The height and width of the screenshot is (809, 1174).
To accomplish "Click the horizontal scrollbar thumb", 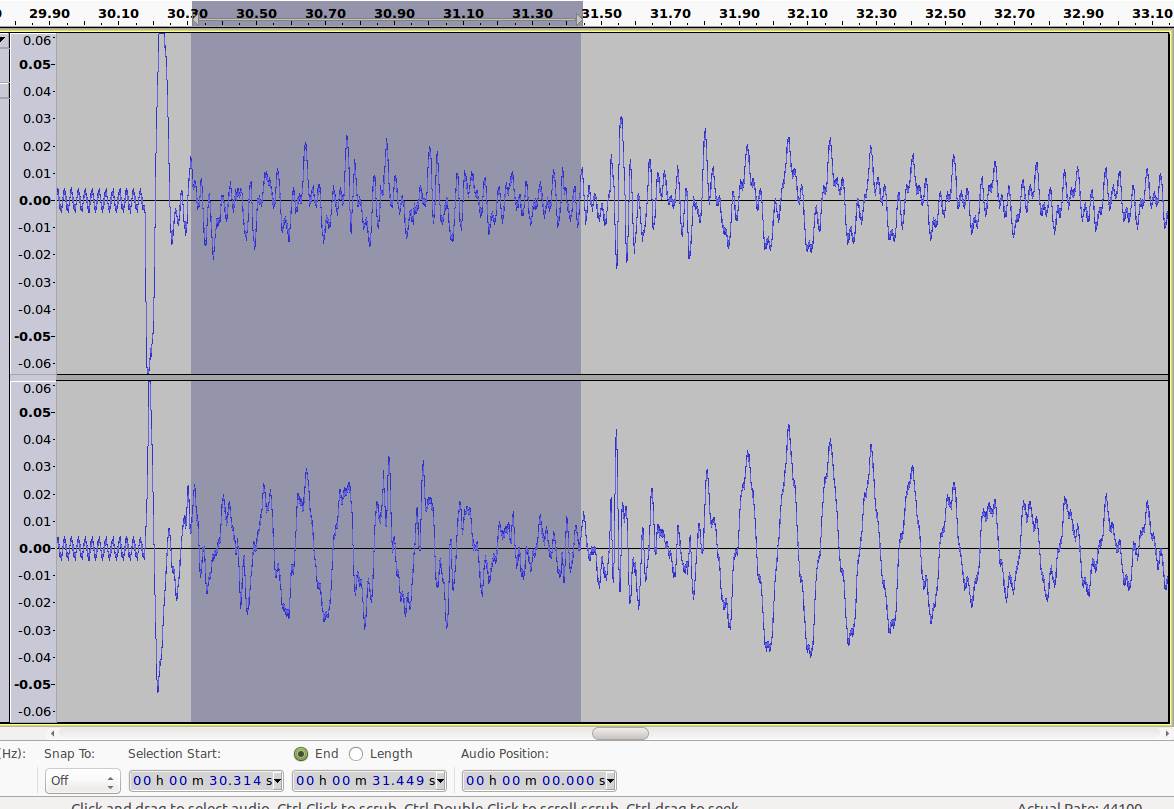I will 620,733.
